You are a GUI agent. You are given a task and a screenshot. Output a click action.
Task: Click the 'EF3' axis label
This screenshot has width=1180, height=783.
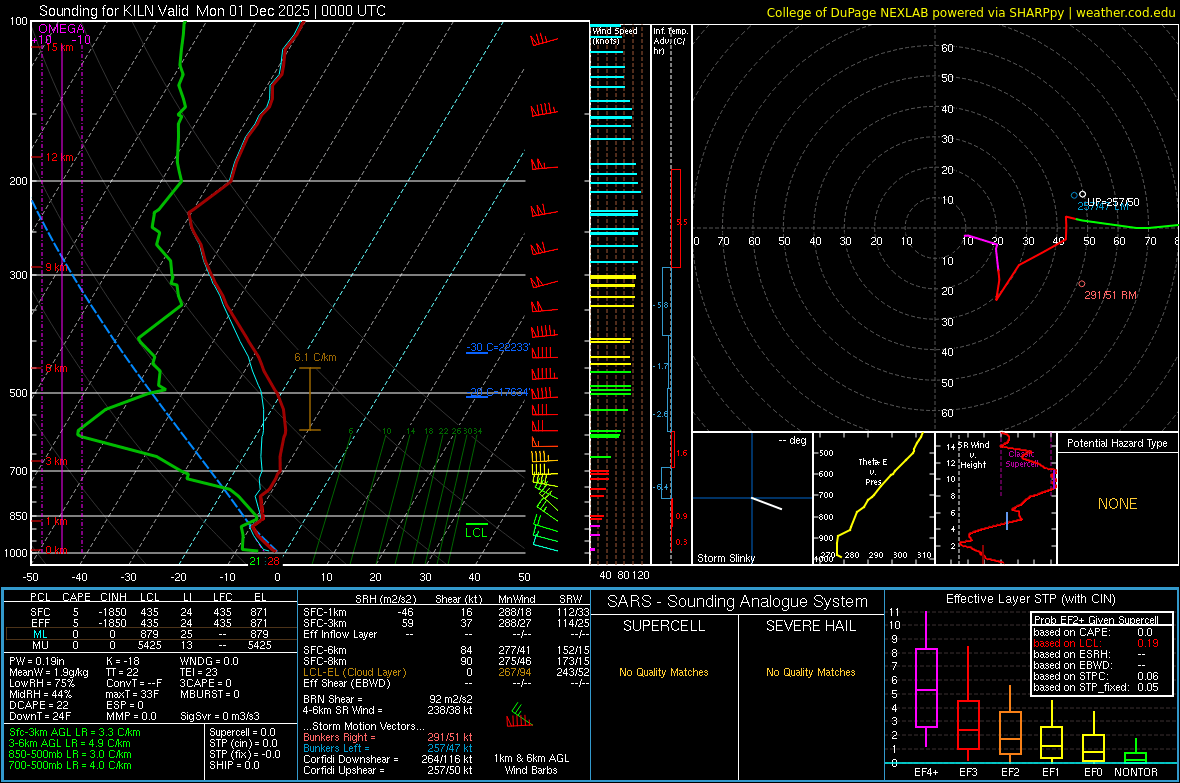(968, 772)
